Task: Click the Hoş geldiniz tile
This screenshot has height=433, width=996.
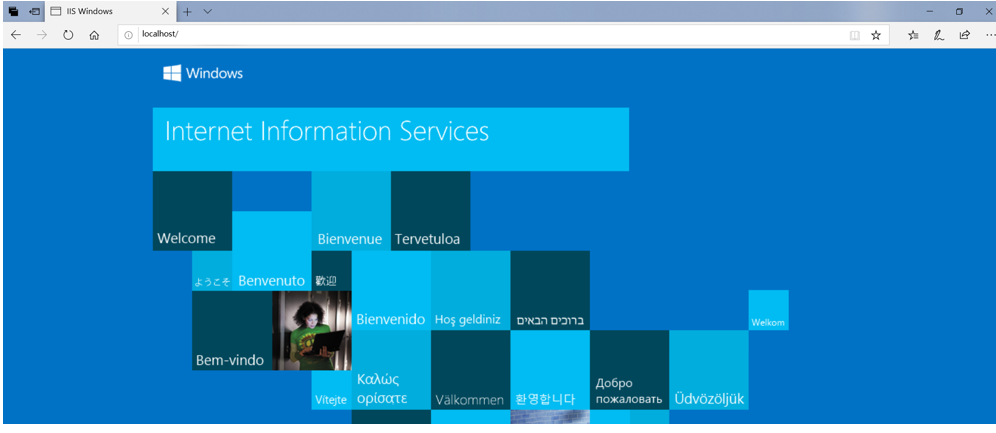Action: [471, 291]
